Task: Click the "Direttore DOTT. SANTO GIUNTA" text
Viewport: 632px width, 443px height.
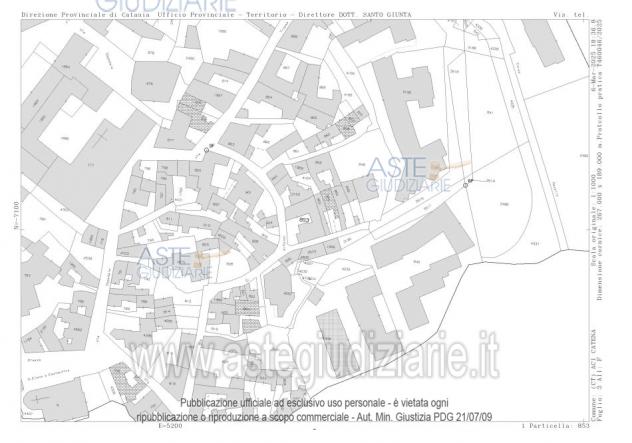Action: point(355,15)
